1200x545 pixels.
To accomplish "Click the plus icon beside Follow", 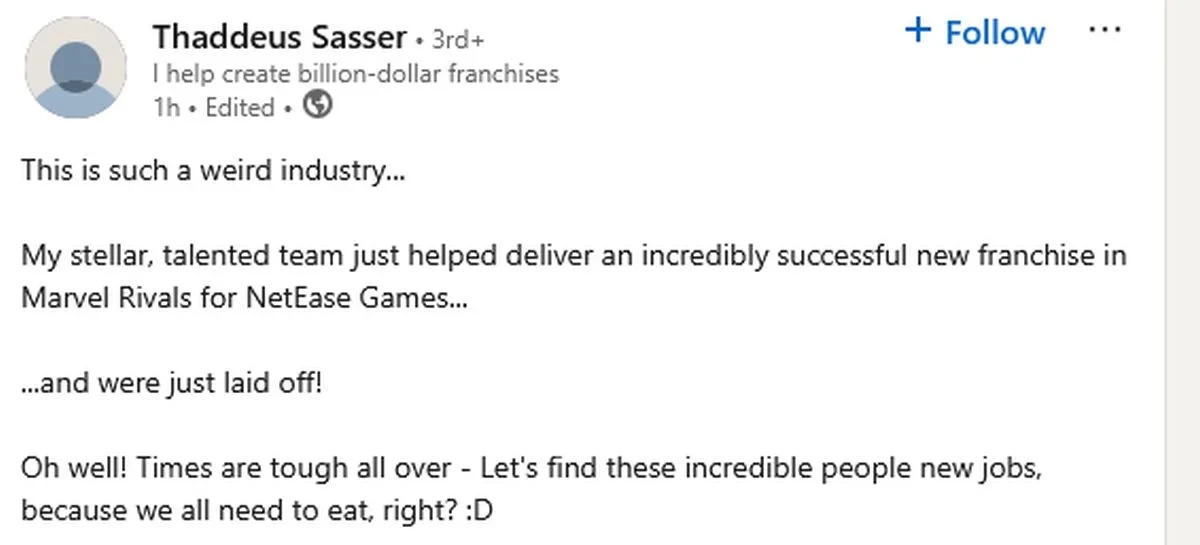I will [x=917, y=31].
